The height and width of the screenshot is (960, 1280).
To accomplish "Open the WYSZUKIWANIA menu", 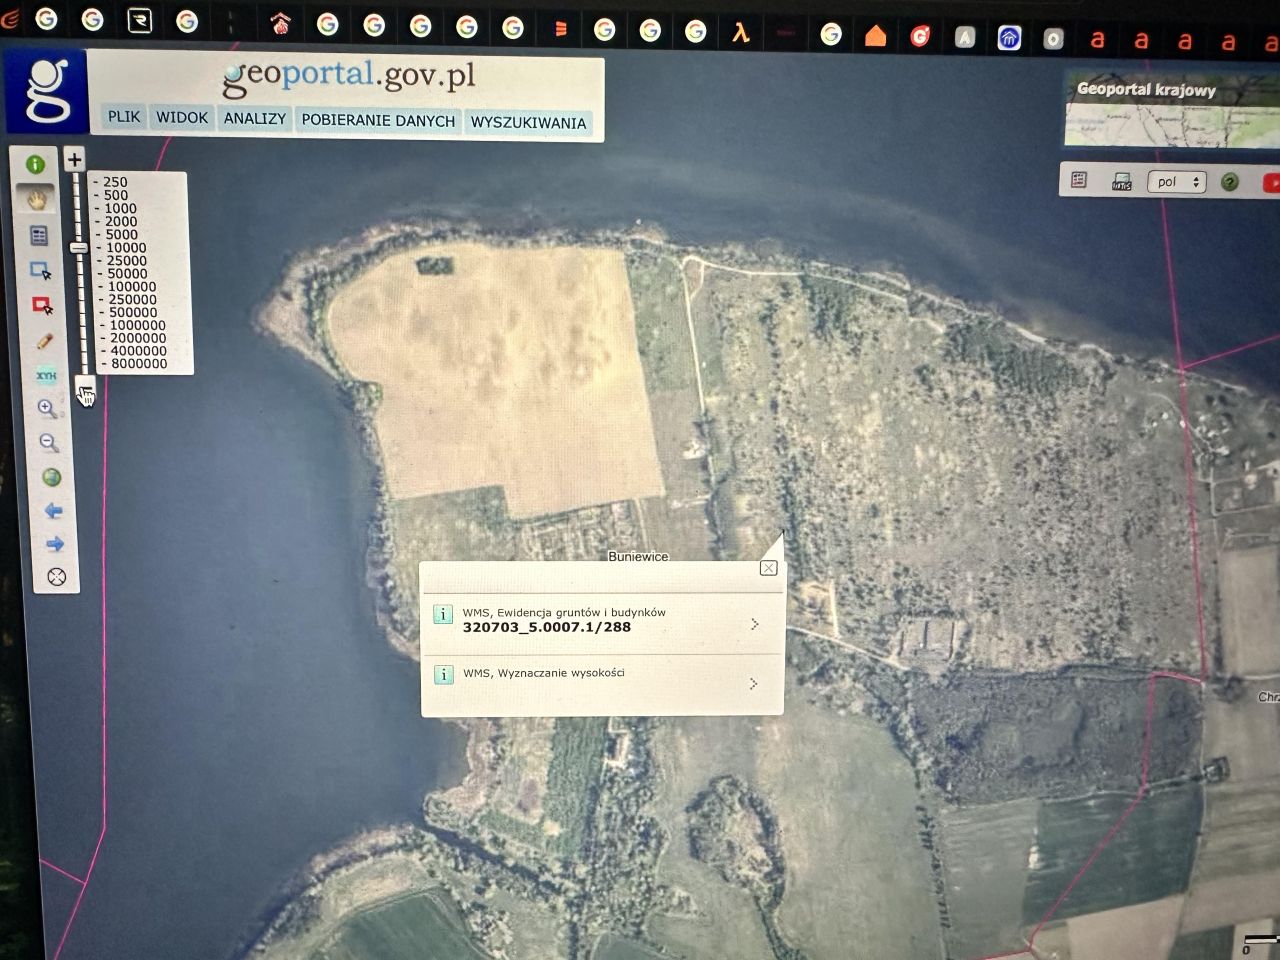I will [x=528, y=123].
